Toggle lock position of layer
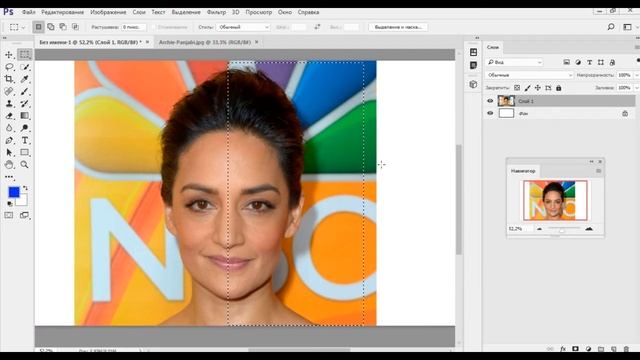The image size is (640, 360). coord(538,88)
